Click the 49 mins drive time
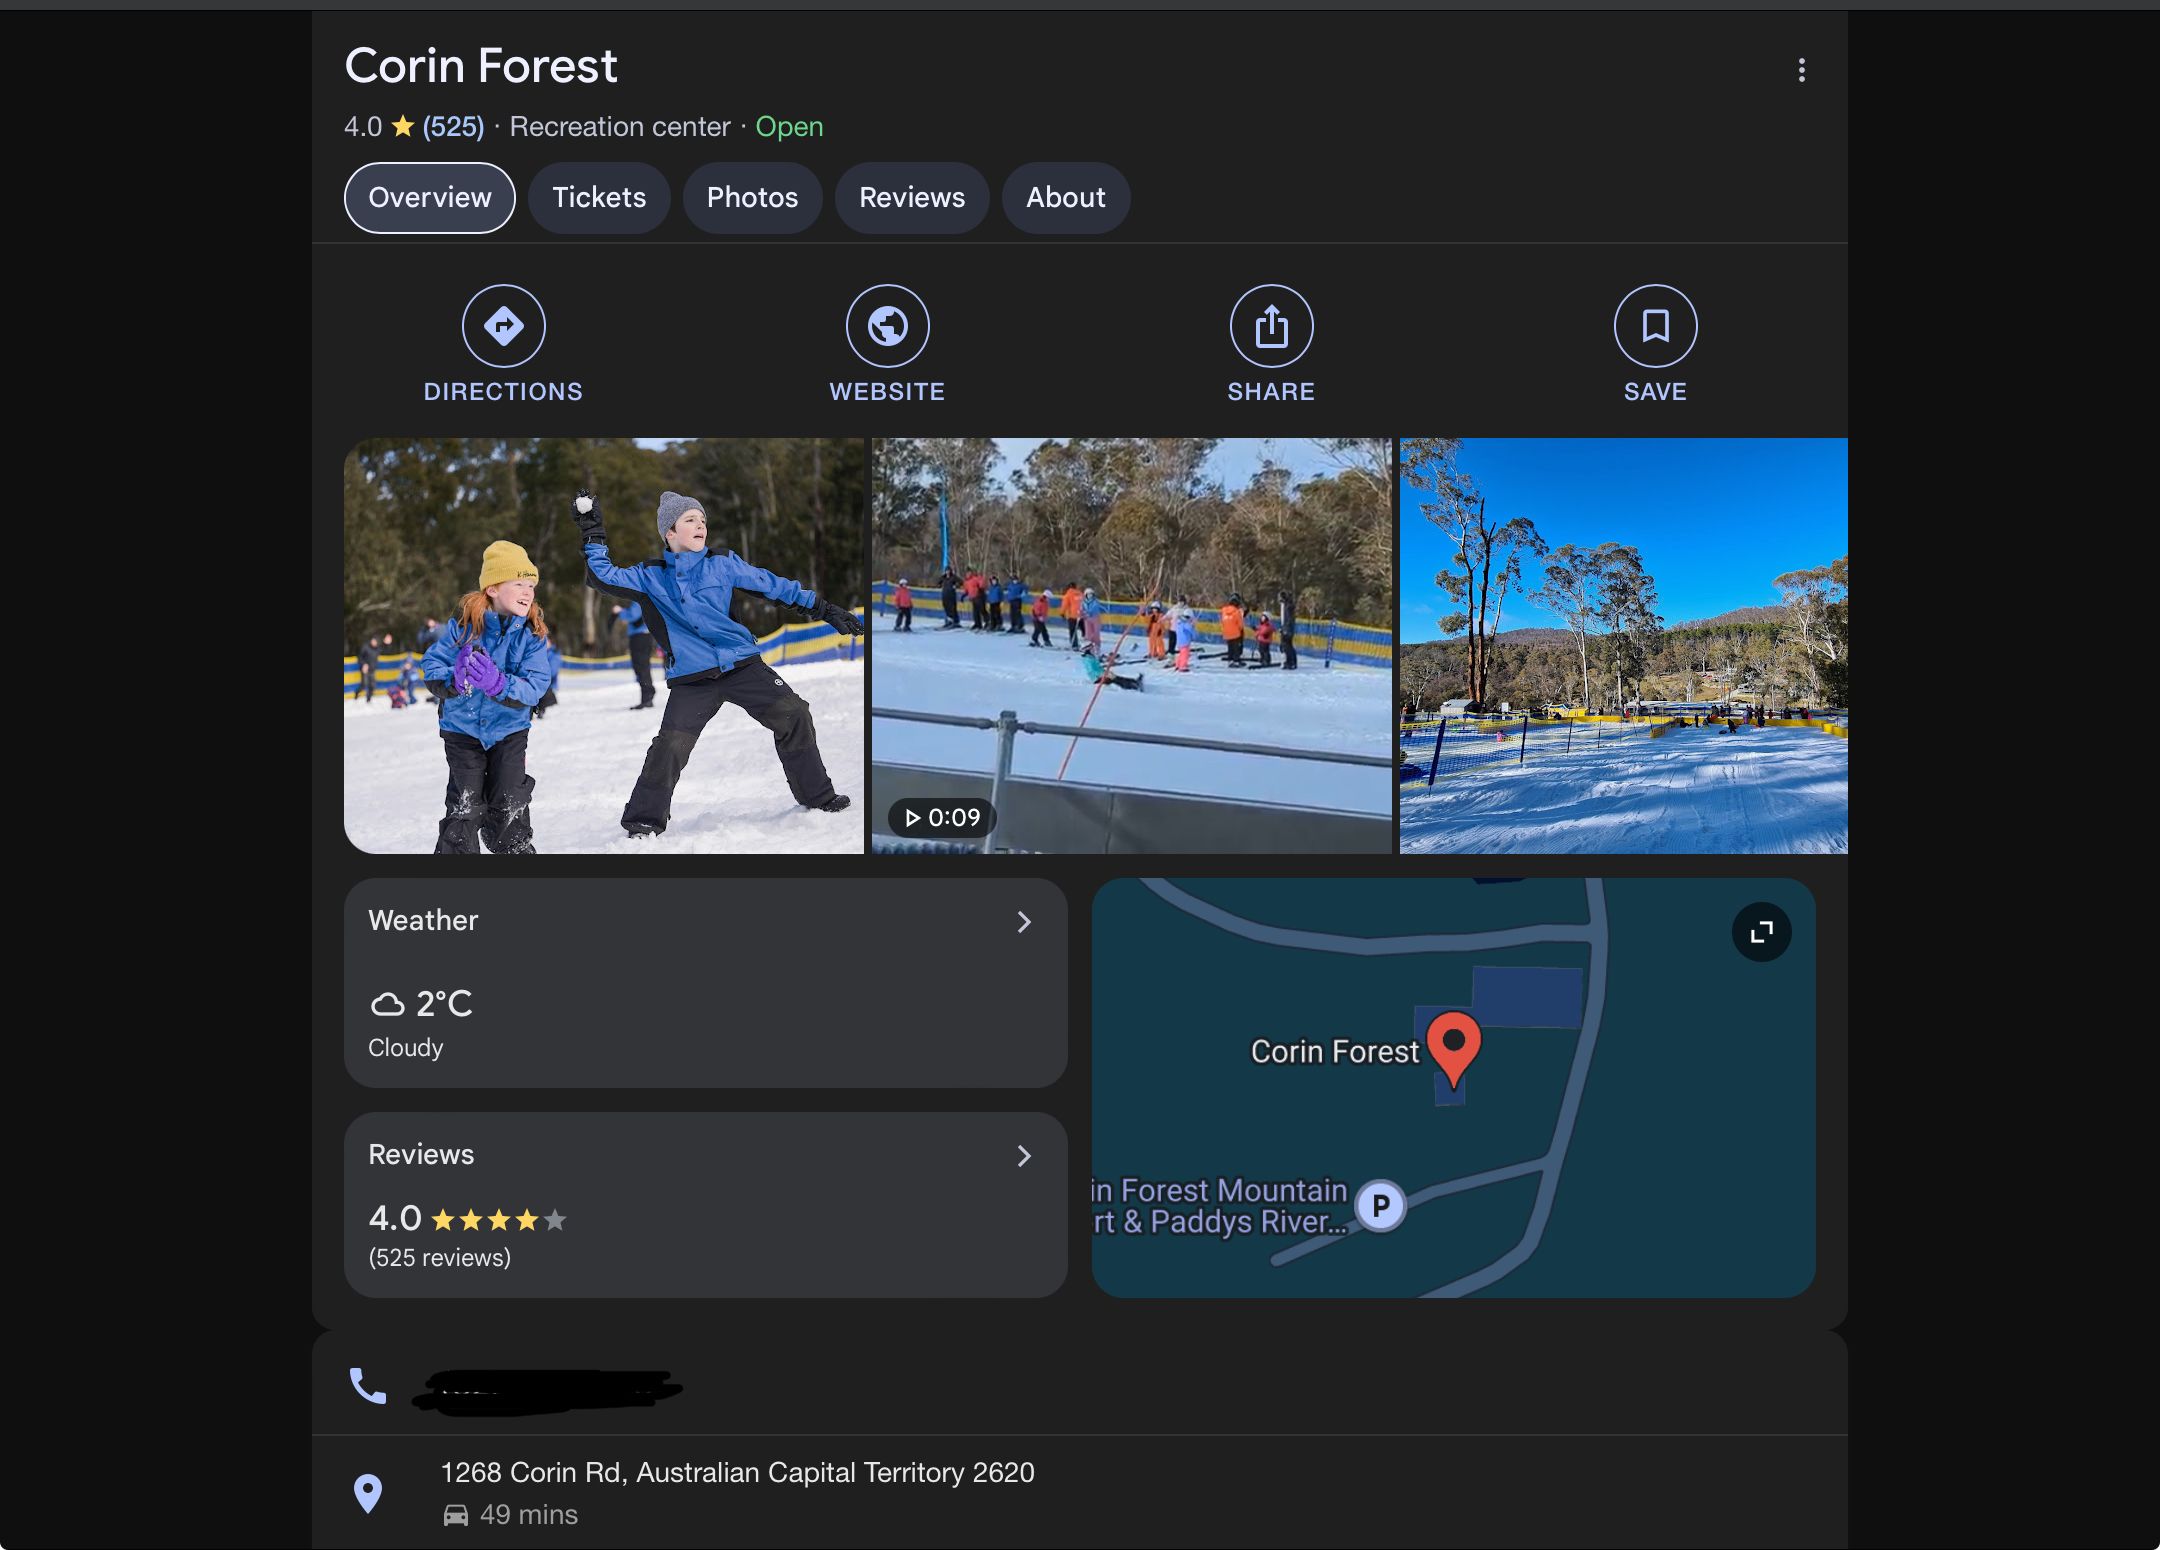This screenshot has height=1550, width=2160. click(529, 1515)
